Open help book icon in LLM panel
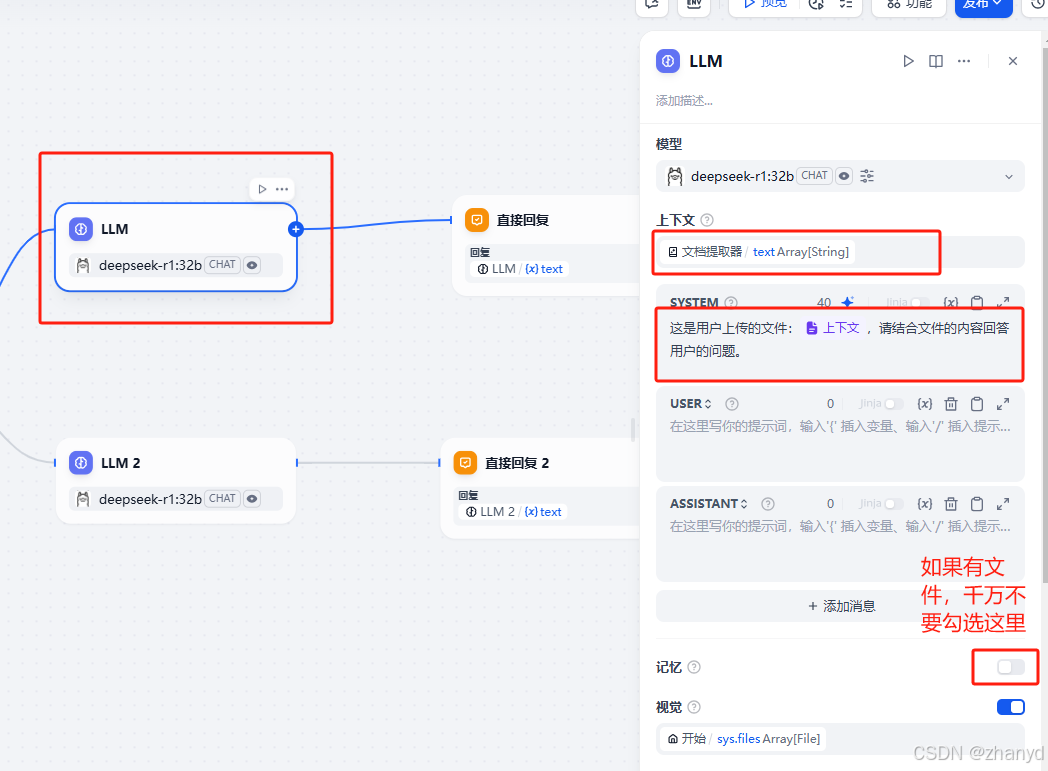1048x771 pixels. click(936, 61)
